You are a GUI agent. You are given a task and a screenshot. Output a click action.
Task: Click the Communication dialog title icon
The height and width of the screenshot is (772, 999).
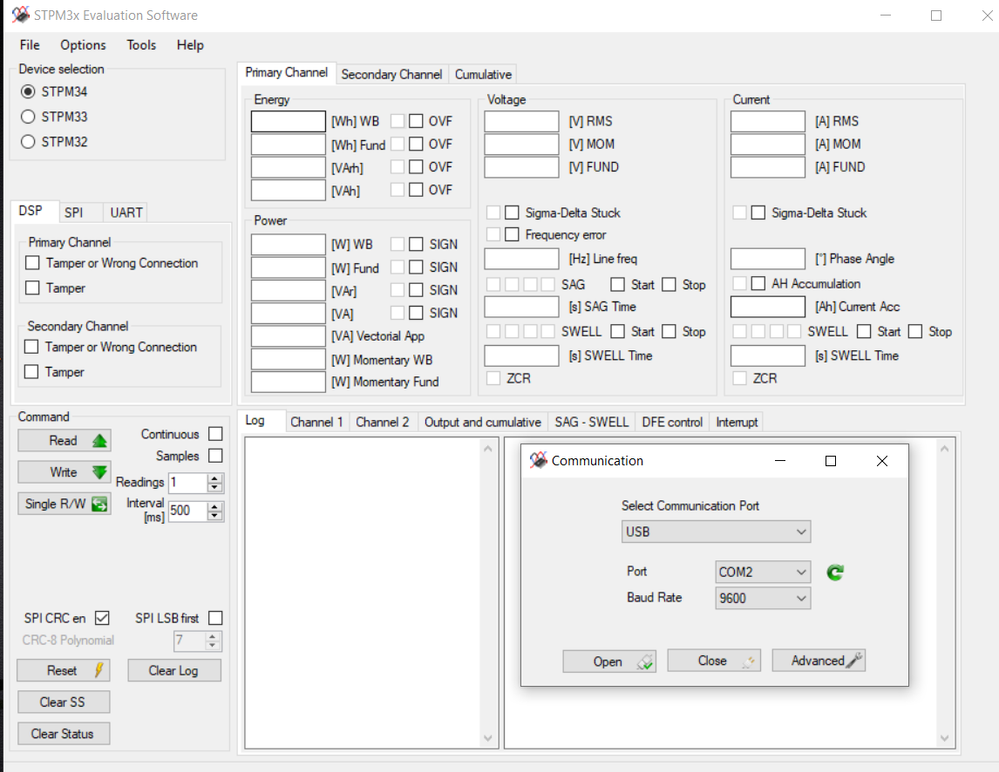click(x=538, y=460)
